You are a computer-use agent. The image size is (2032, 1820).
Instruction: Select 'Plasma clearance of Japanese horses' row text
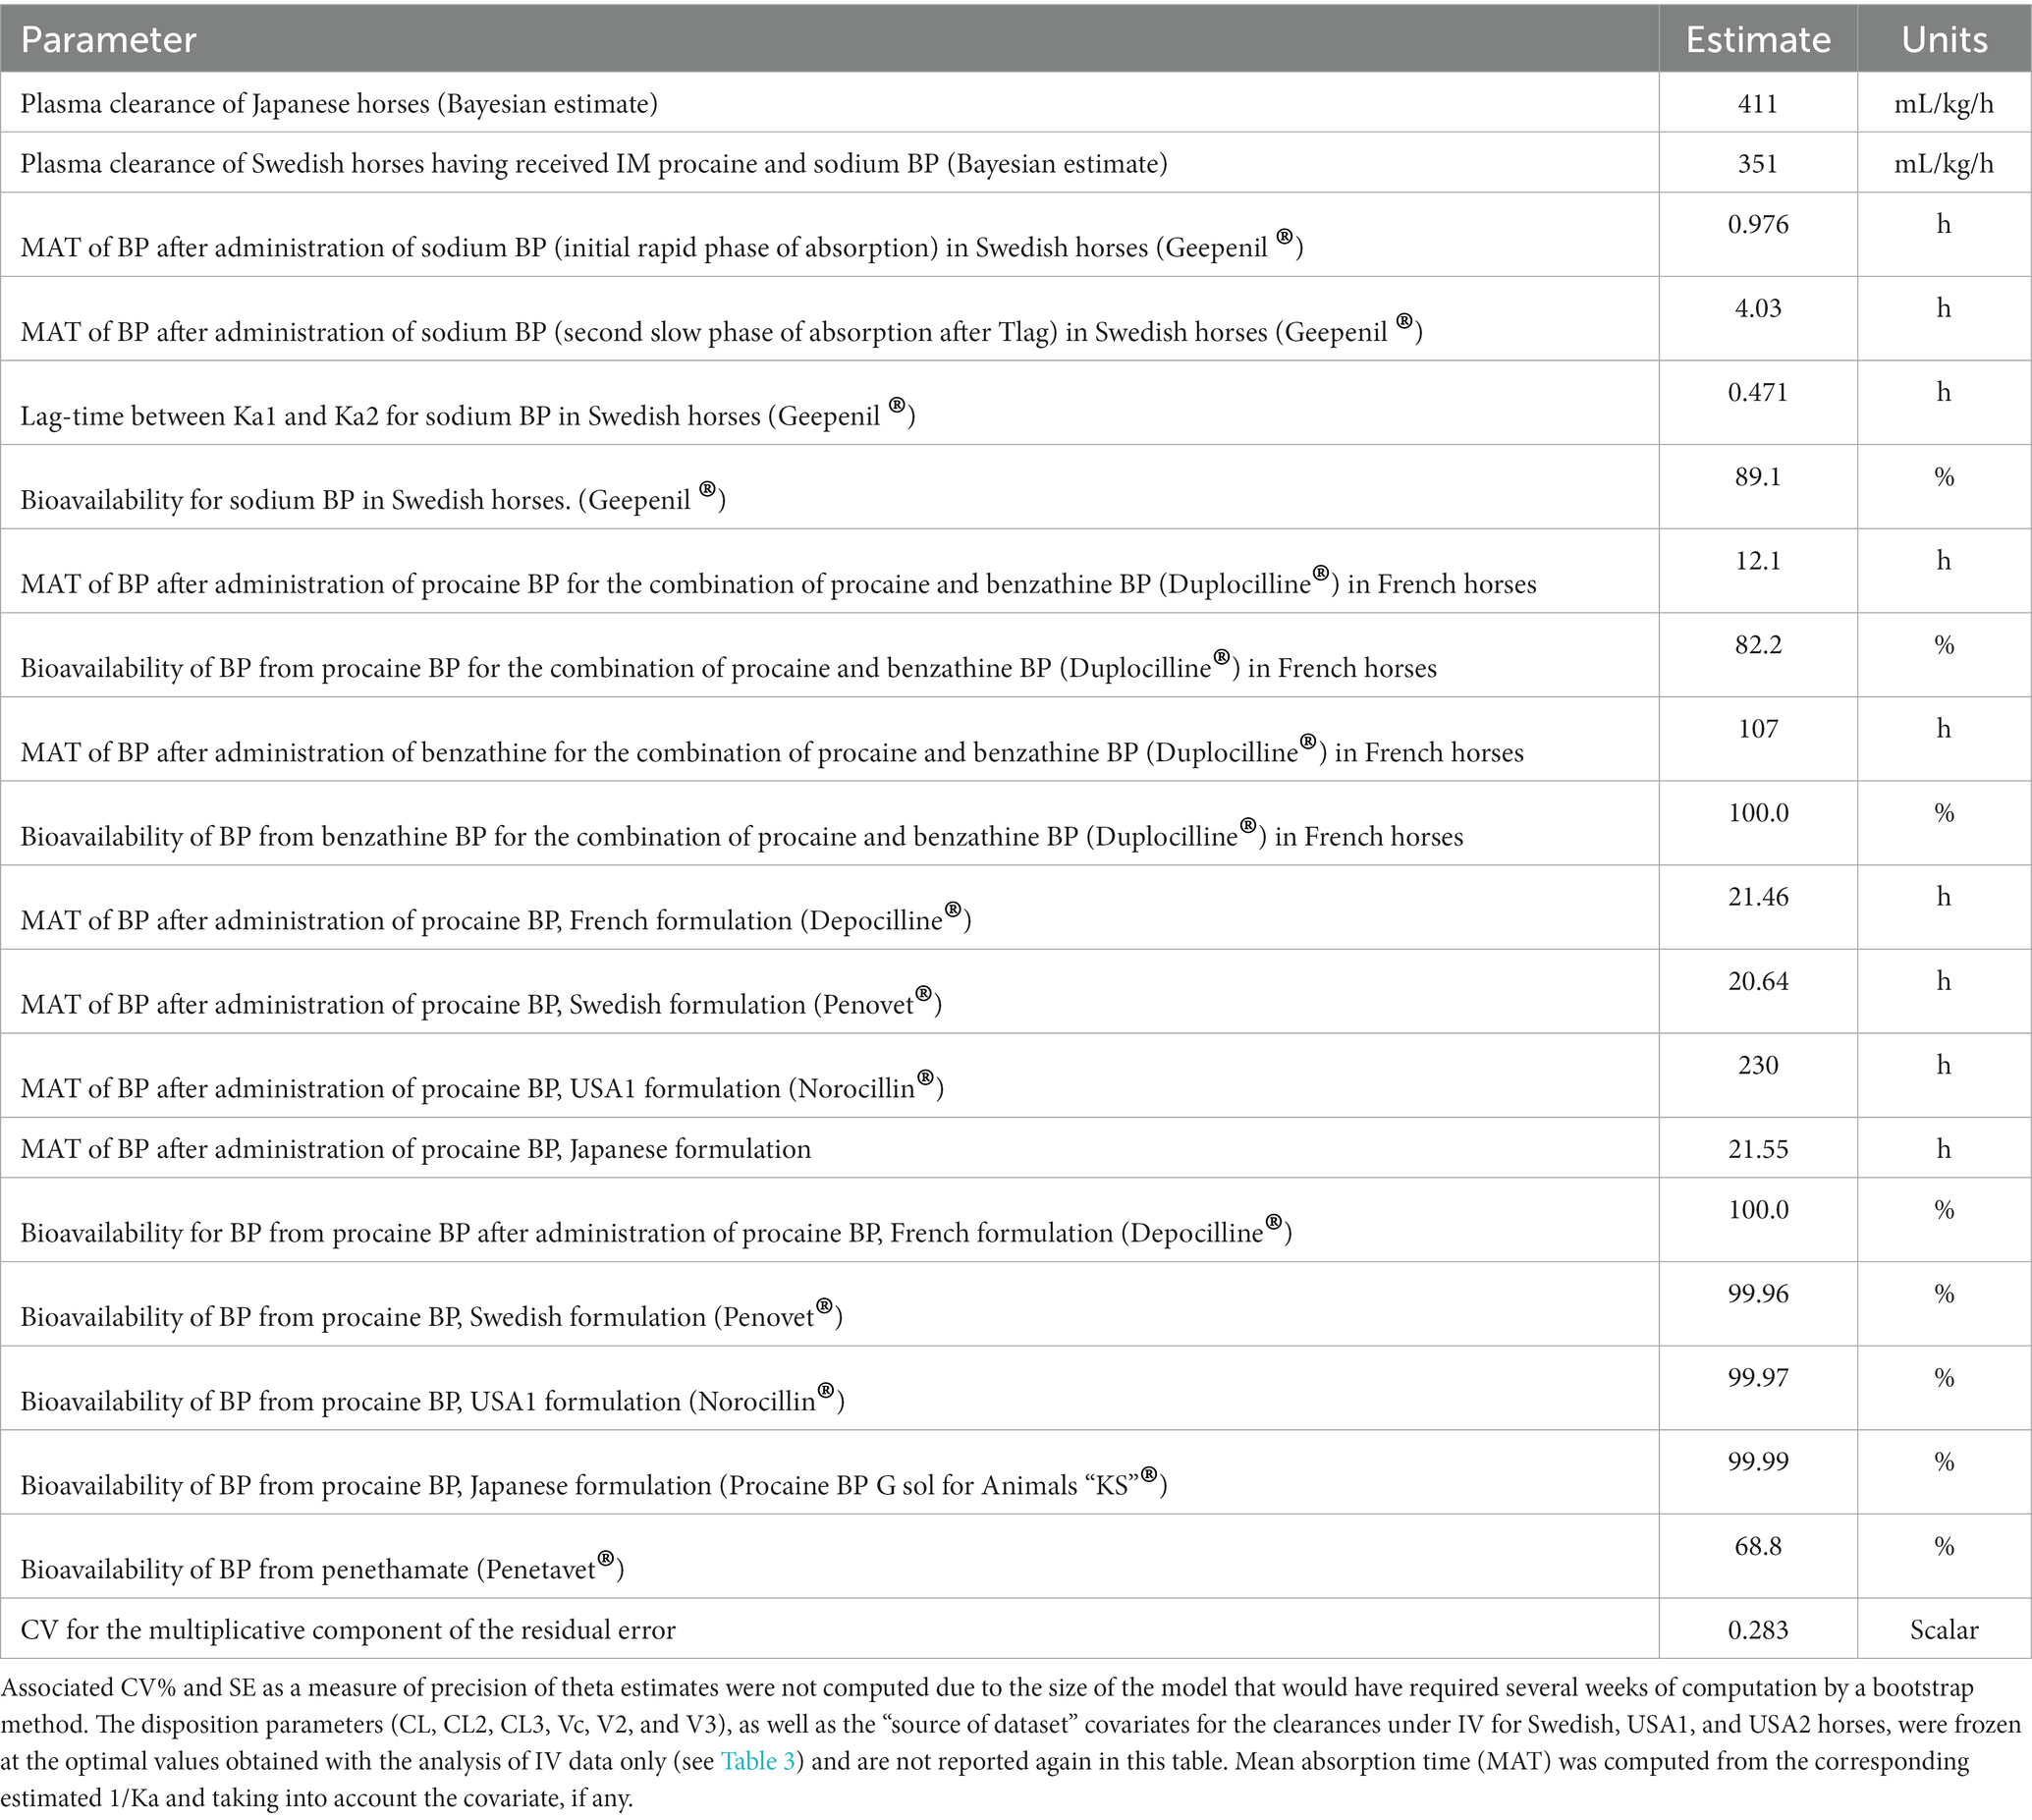(x=339, y=104)
